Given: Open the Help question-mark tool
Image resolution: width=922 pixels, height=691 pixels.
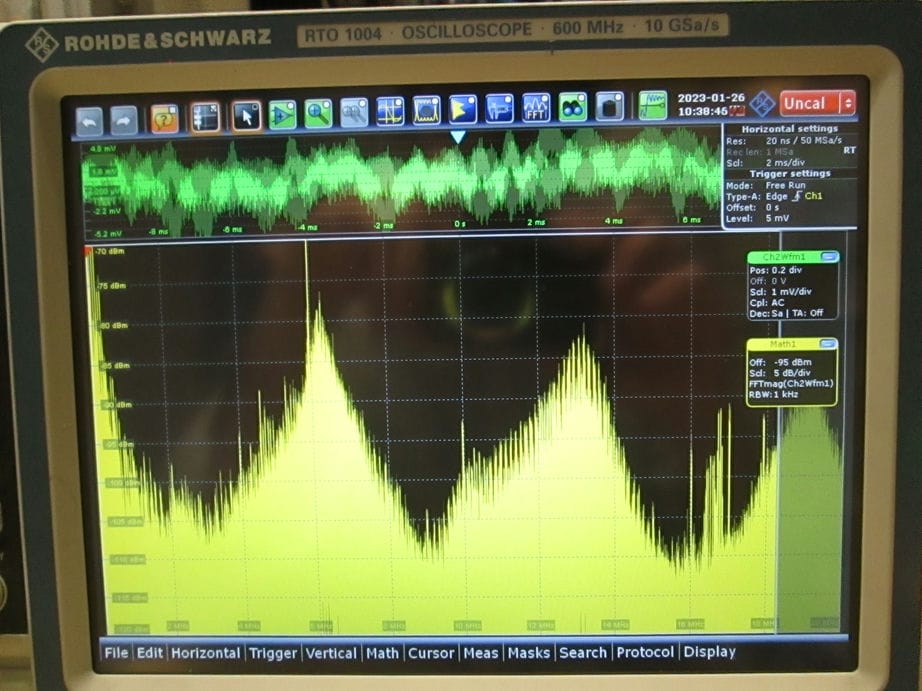Looking at the screenshot, I should click(165, 118).
